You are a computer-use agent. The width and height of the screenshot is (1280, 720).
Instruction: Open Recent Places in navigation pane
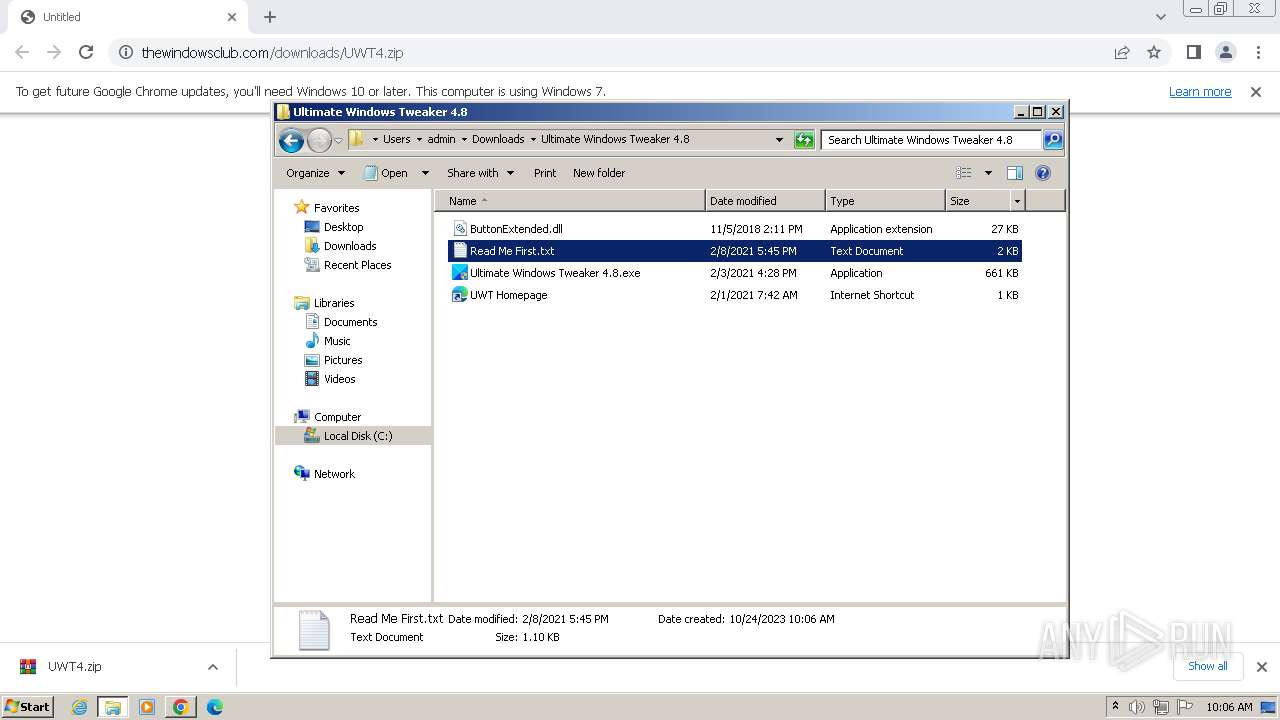(357, 265)
